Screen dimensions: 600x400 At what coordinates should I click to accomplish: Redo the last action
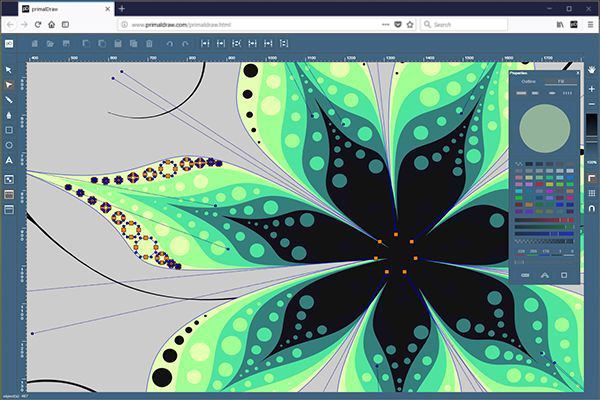point(185,44)
